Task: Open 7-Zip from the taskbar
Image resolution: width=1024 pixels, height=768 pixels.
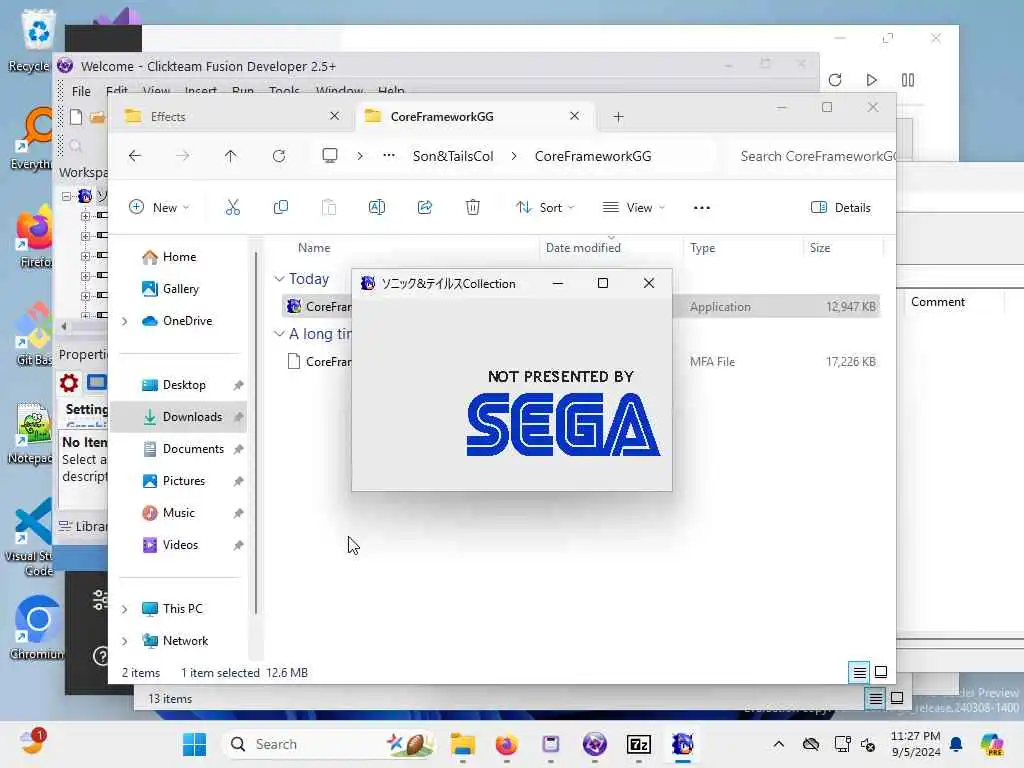Action: pos(639,744)
